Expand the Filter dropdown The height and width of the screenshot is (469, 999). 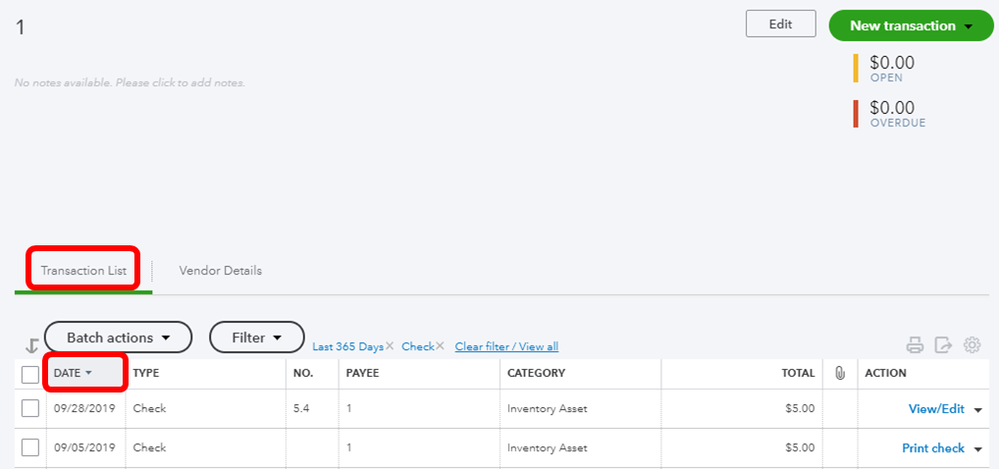click(256, 338)
